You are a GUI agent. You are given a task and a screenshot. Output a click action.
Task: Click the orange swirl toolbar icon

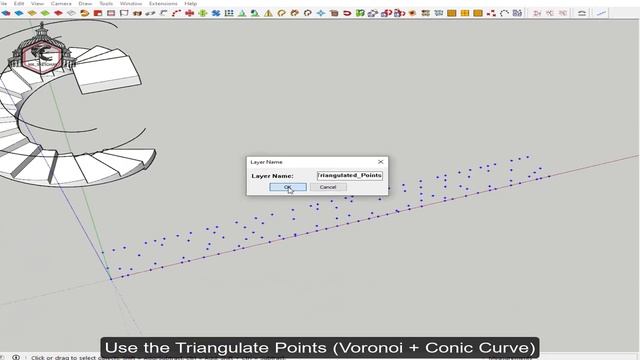(x=84, y=13)
